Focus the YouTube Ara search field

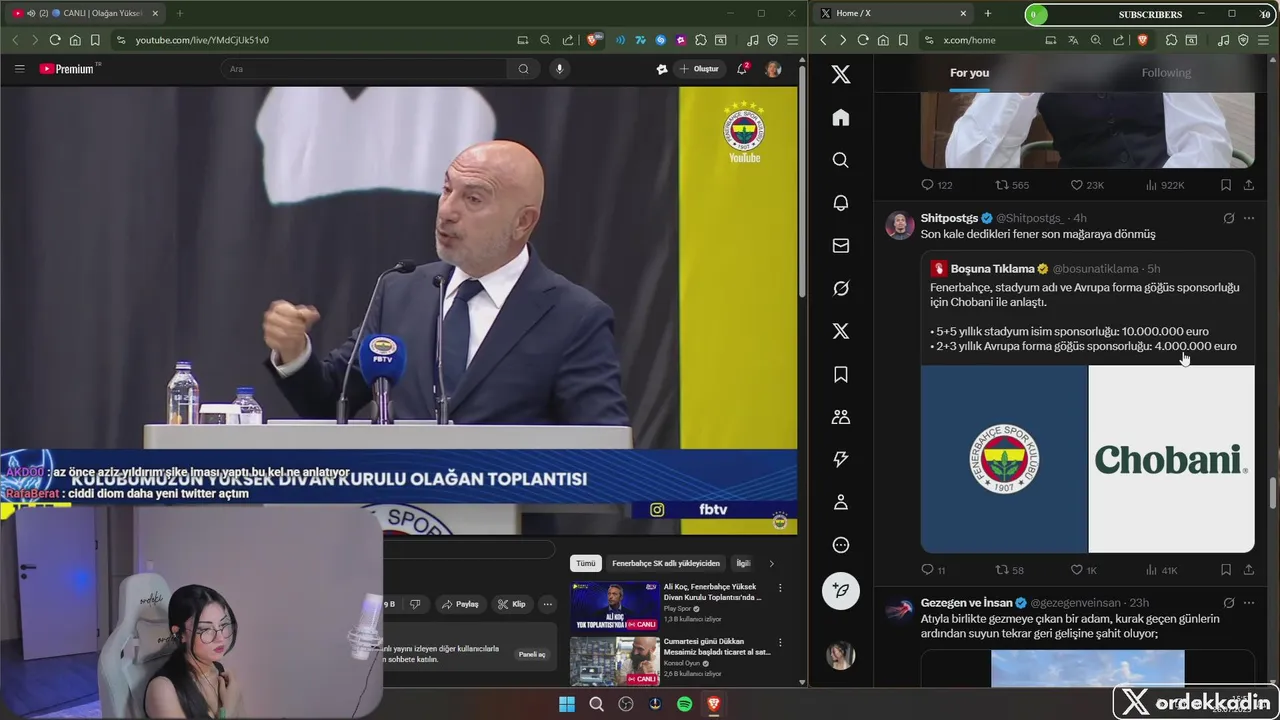click(364, 69)
